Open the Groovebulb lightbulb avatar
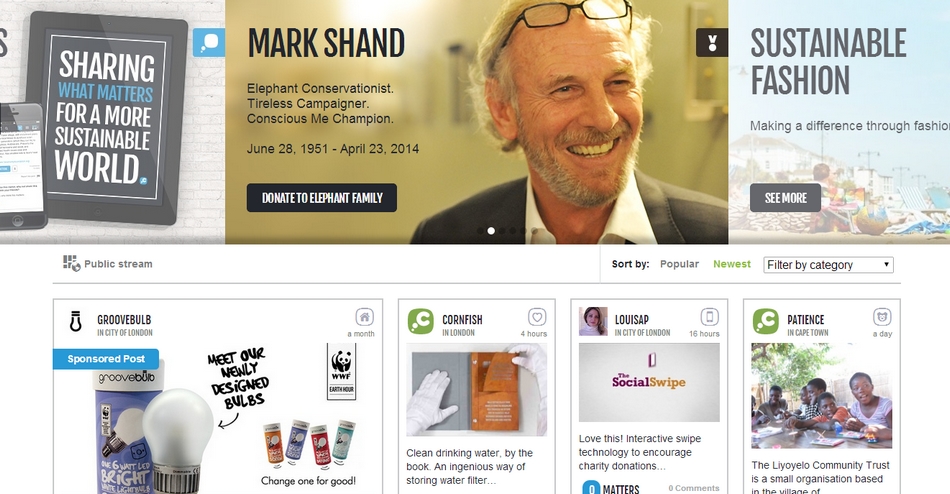The height and width of the screenshot is (494, 950). coord(76,321)
